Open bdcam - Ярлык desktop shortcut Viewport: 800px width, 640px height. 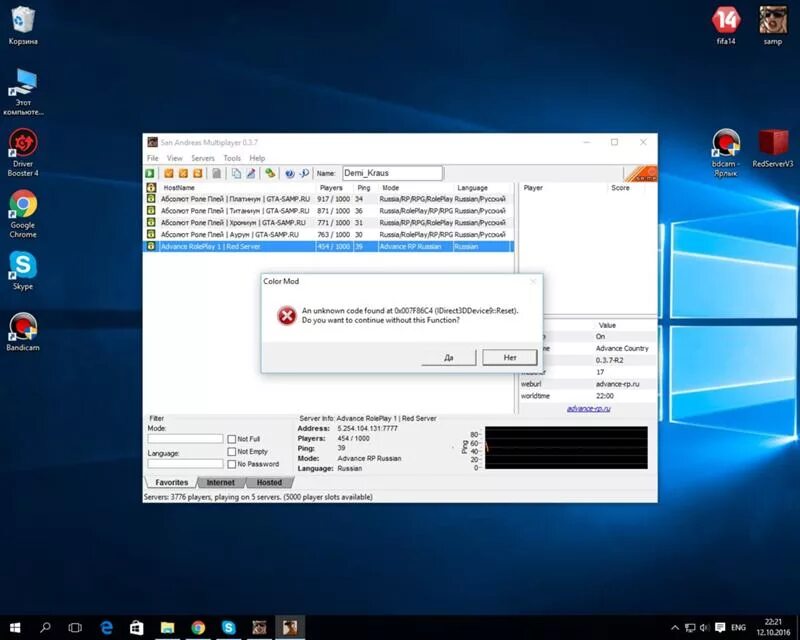(x=726, y=152)
